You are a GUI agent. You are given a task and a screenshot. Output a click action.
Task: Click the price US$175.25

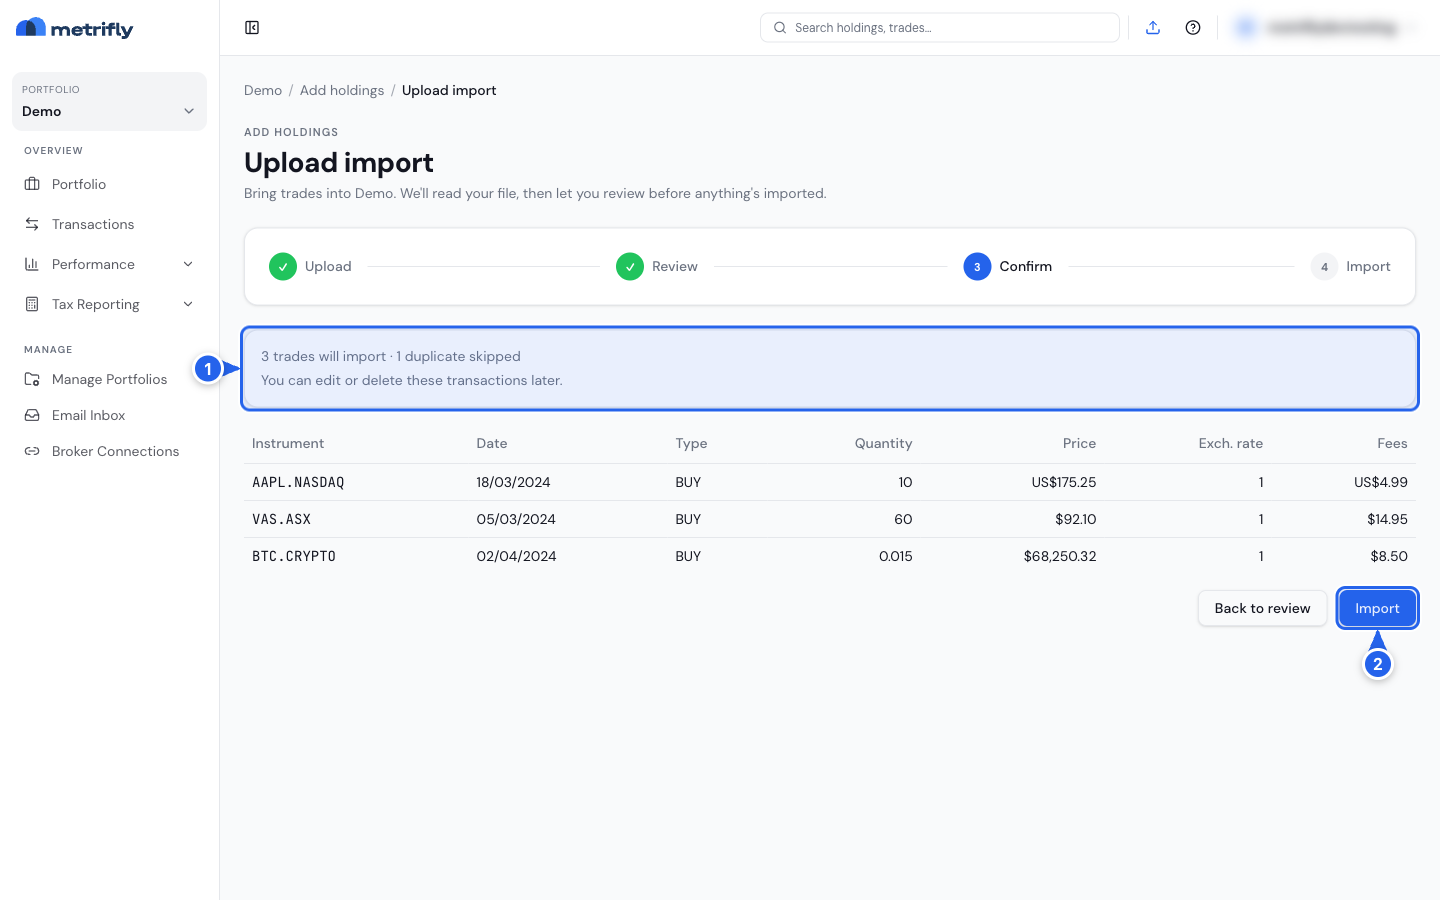[x=1064, y=482]
